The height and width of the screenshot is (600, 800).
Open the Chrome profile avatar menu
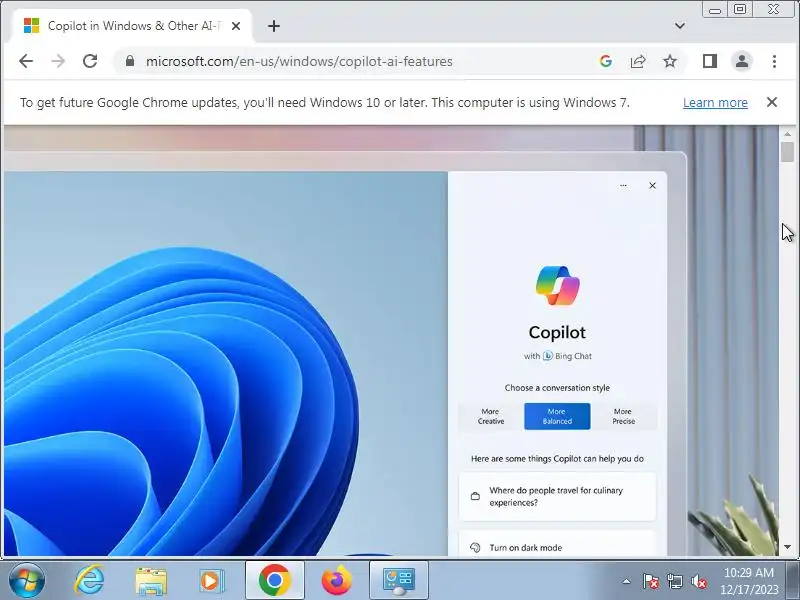click(x=742, y=61)
